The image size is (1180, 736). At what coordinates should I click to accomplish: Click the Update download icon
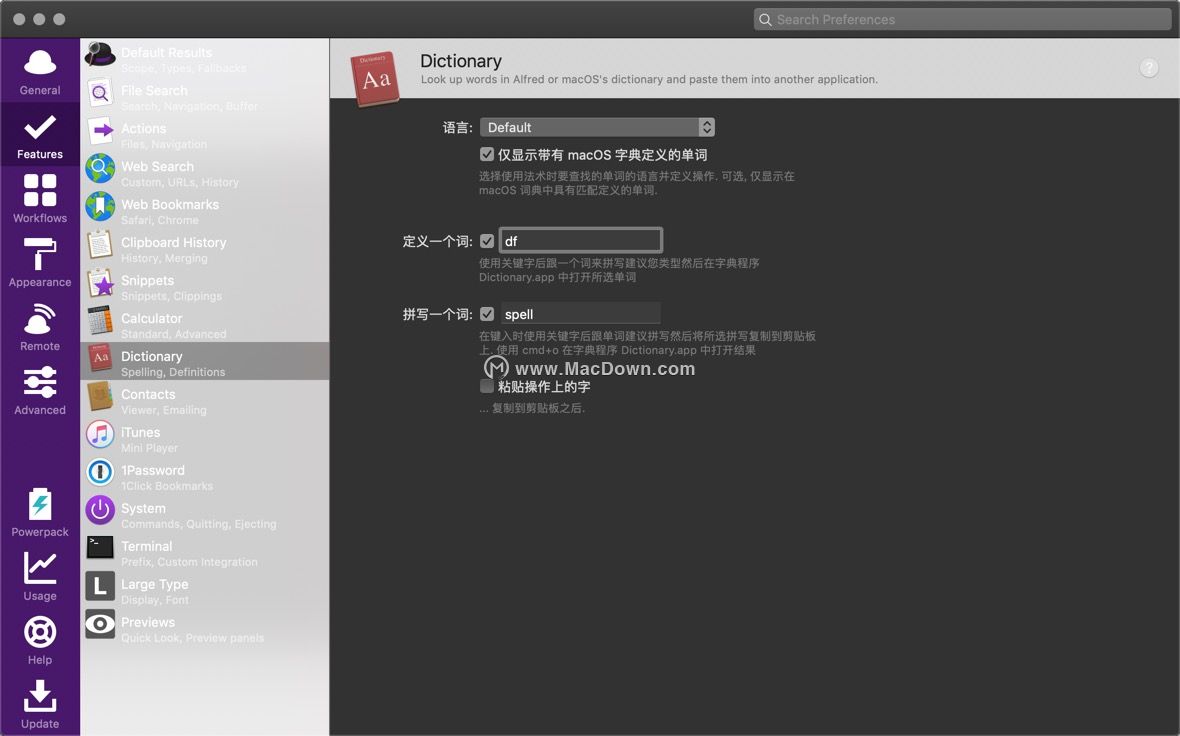40,695
